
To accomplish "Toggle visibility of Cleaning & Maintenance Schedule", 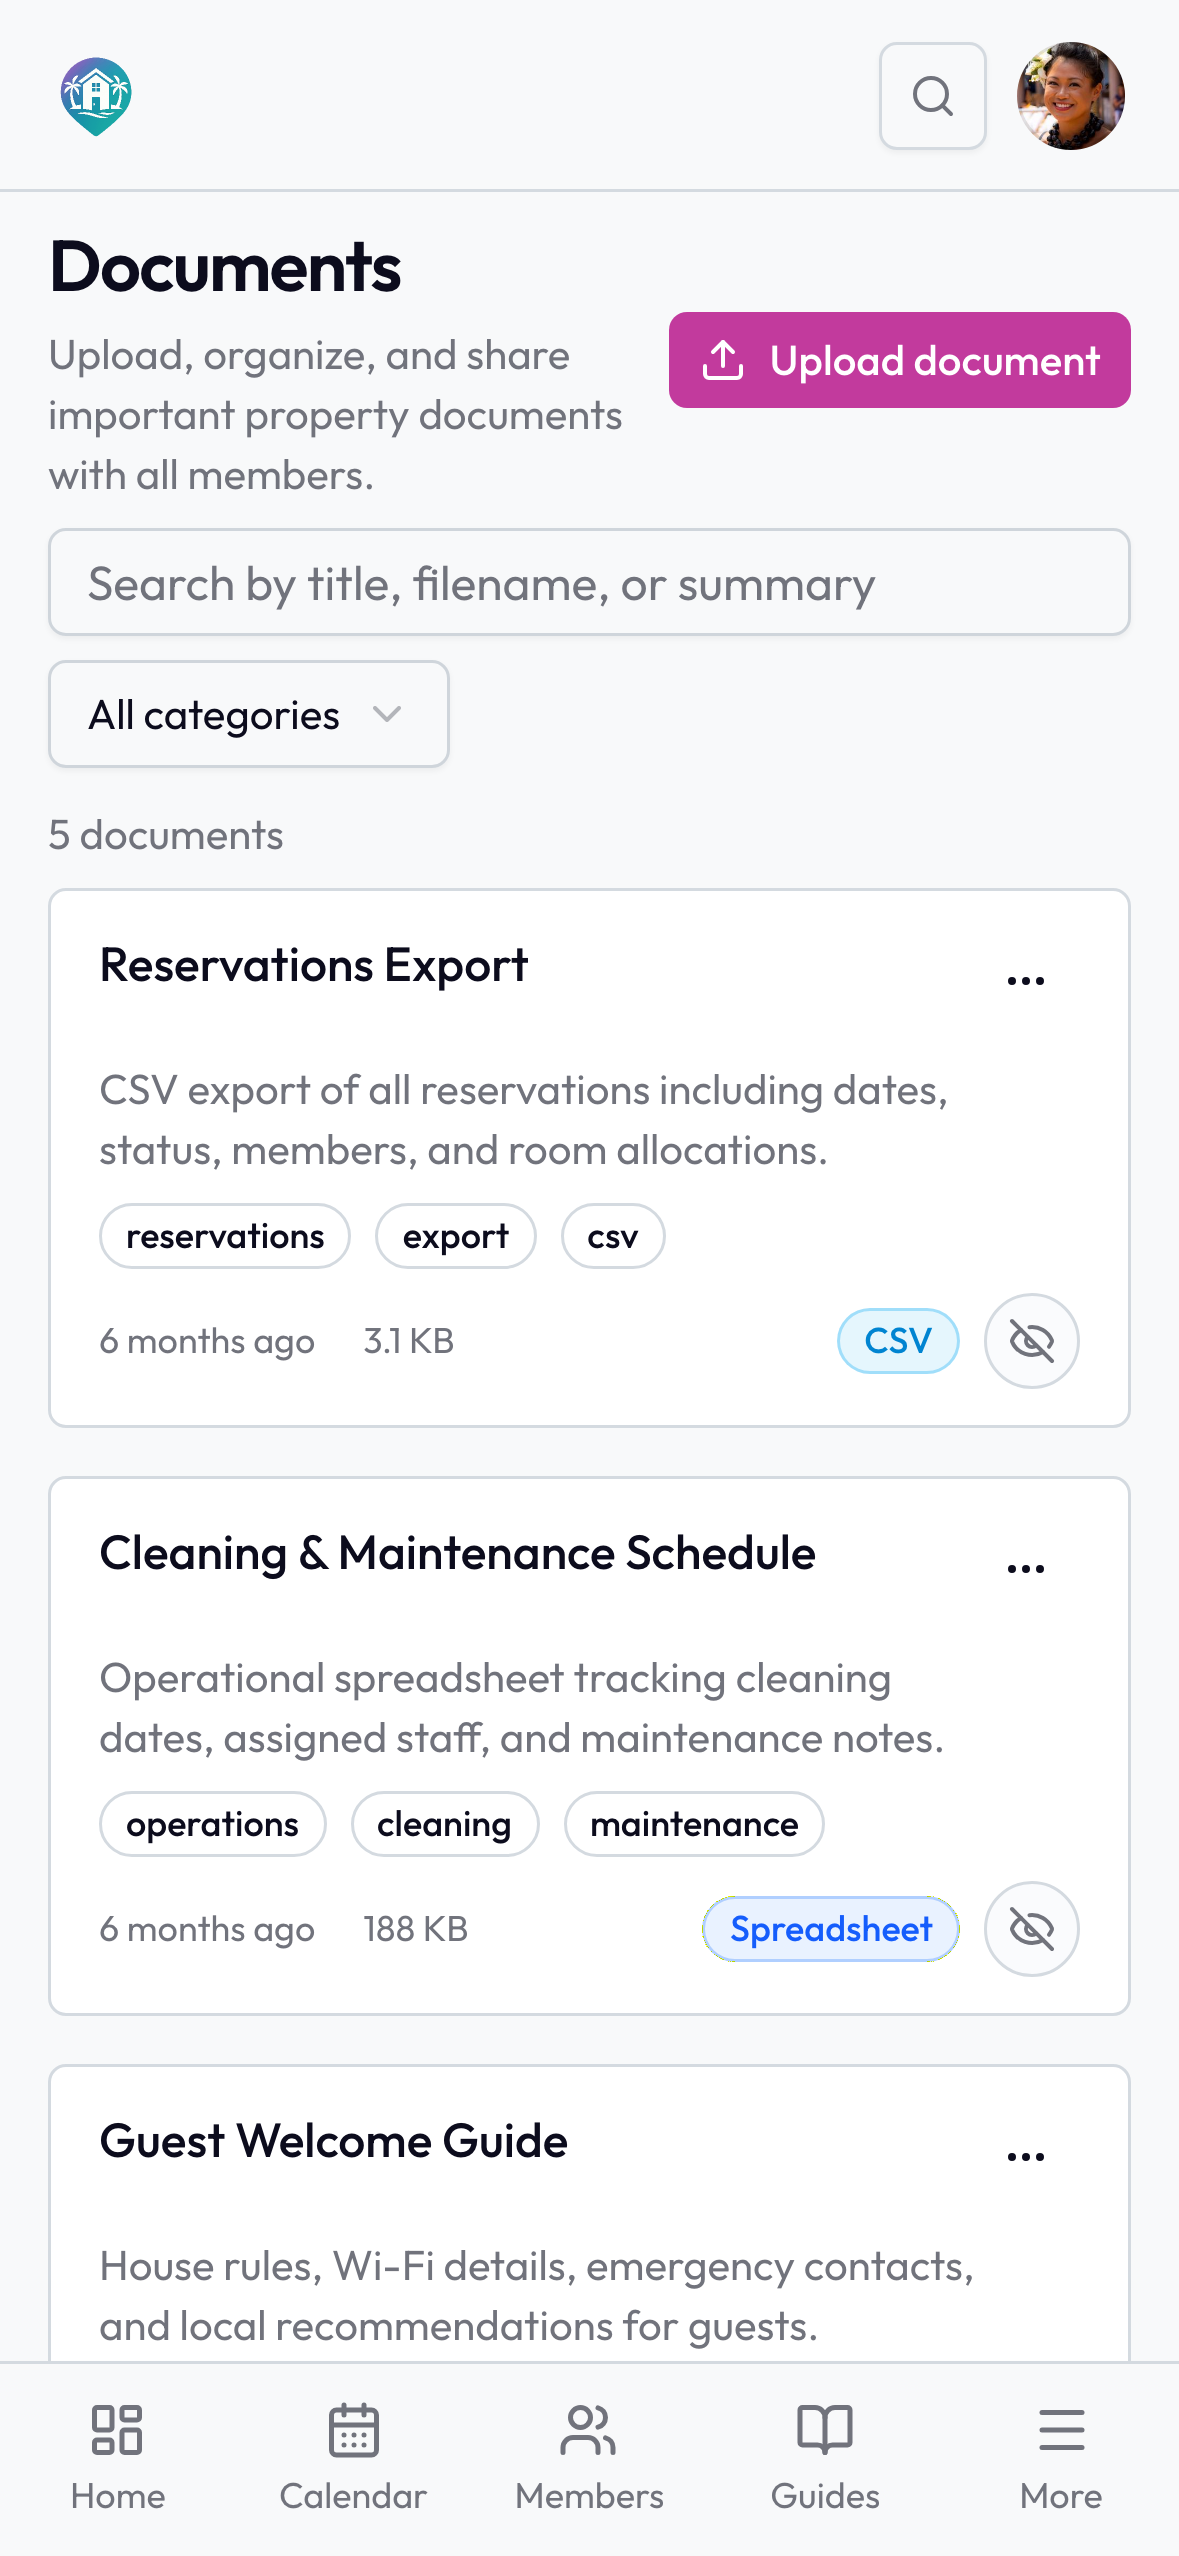I will coord(1031,1929).
